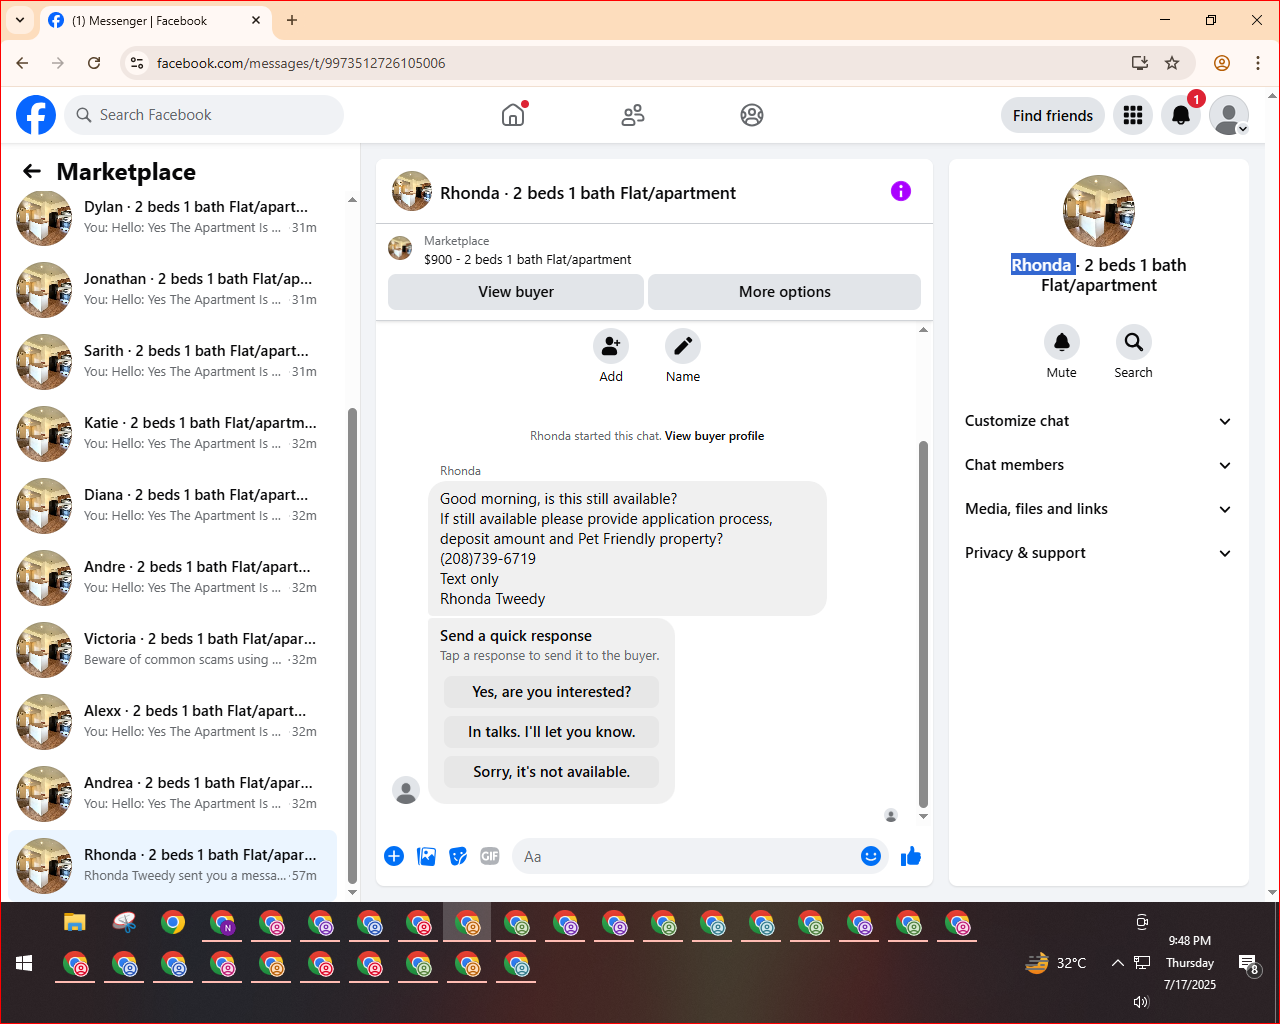Click the conversation list scrollbar
1280x1024 pixels.
point(352,645)
